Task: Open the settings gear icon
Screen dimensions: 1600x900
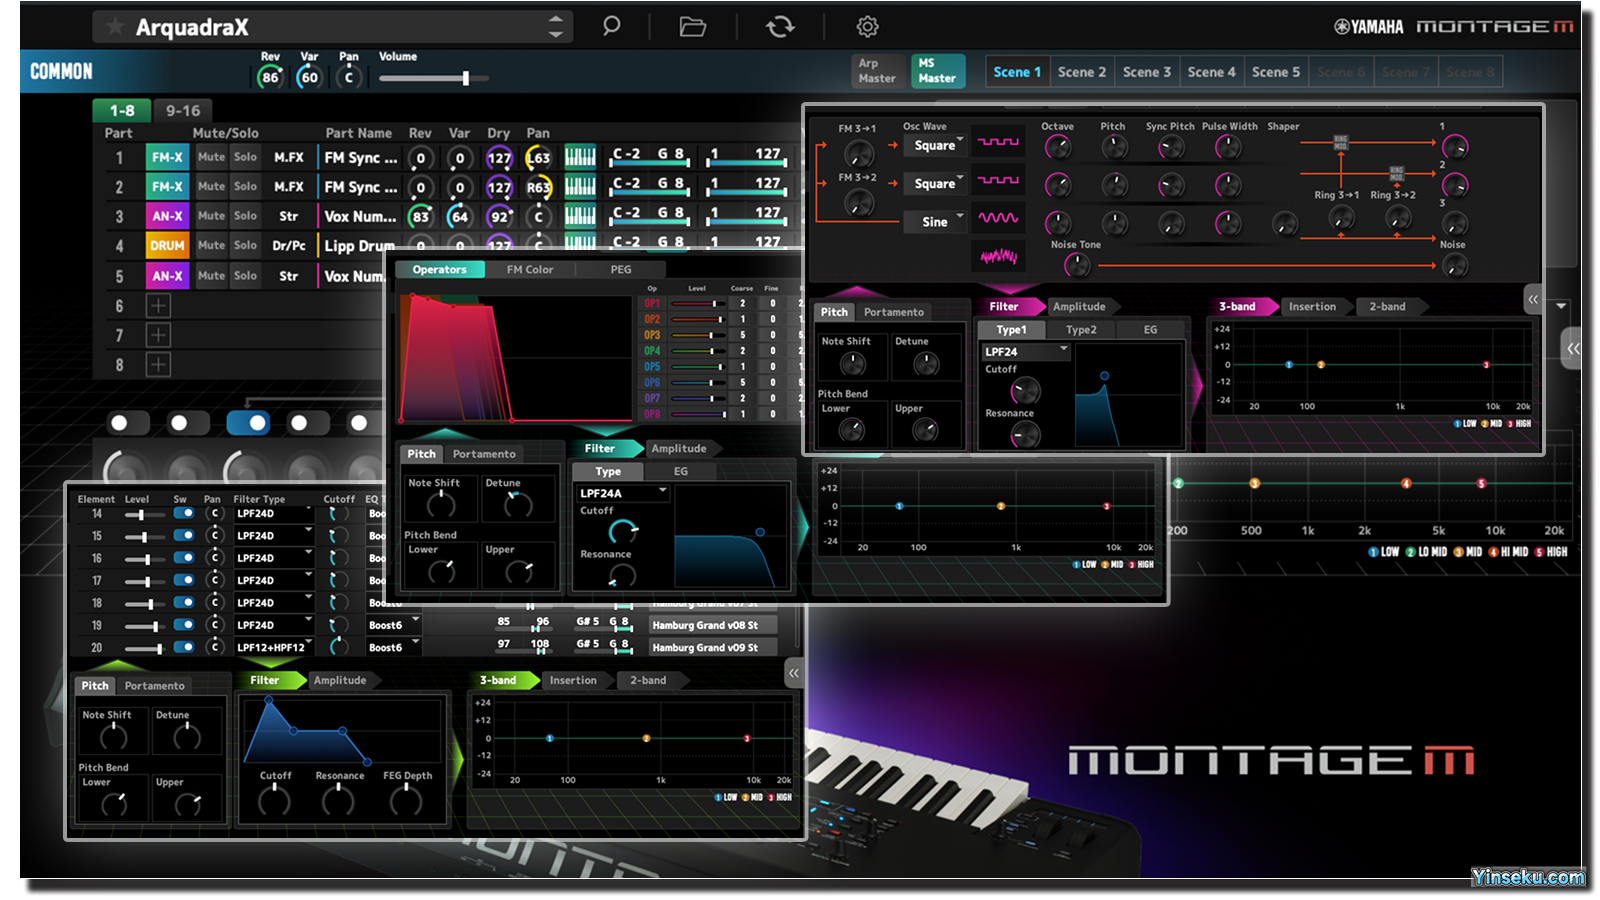Action: 867,26
